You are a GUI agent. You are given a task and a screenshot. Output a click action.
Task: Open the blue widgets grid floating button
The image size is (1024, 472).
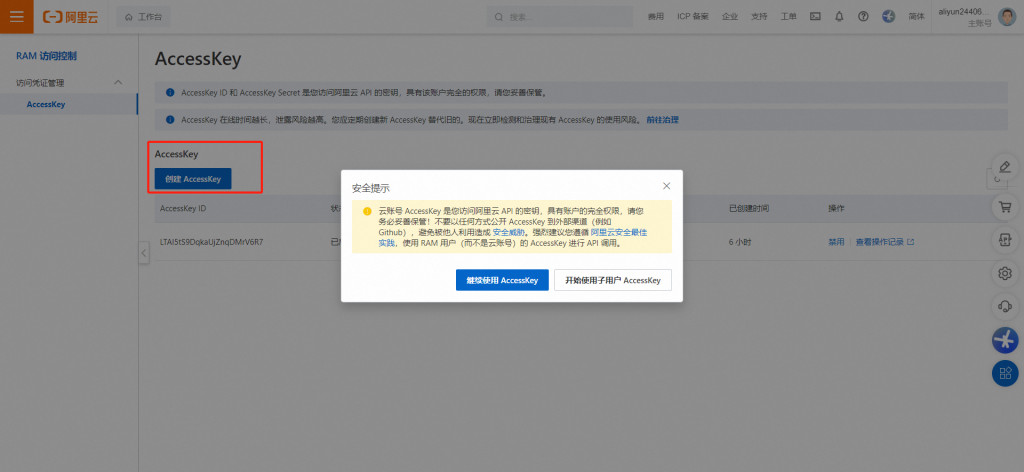[x=1005, y=373]
